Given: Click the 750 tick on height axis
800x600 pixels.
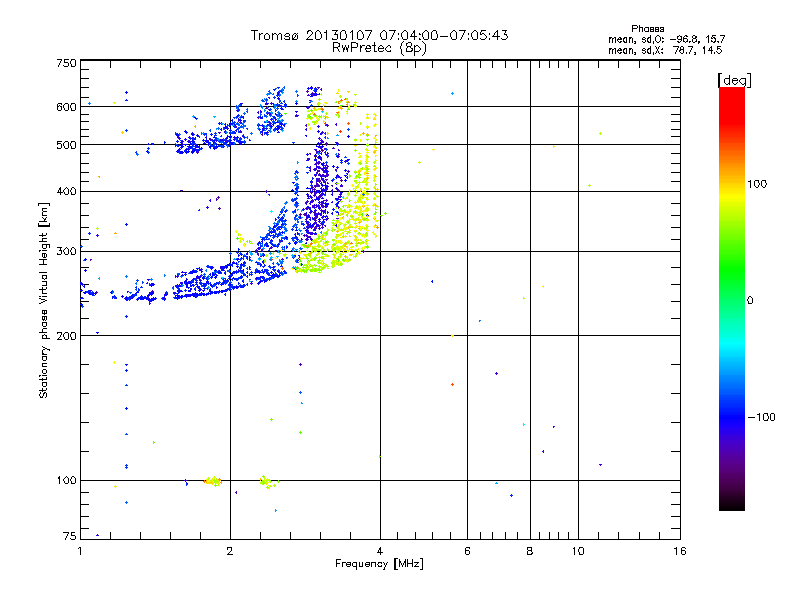Looking at the screenshot, I should (x=66, y=63).
